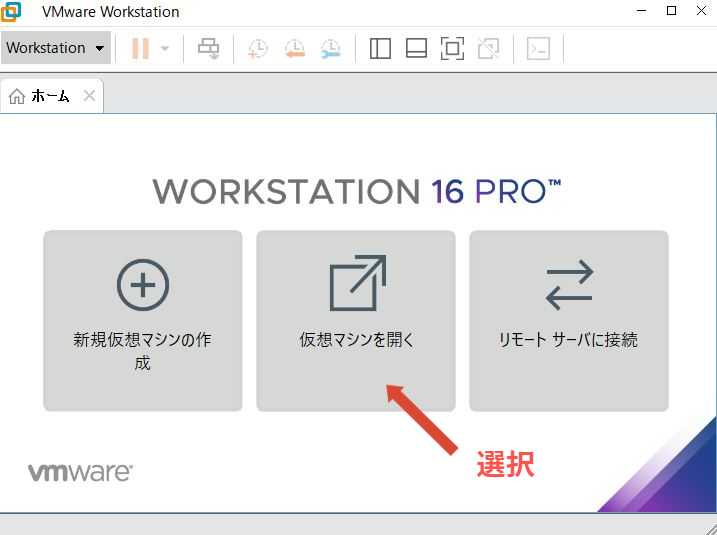
Task: Open the console view terminal icon
Action: point(538,48)
